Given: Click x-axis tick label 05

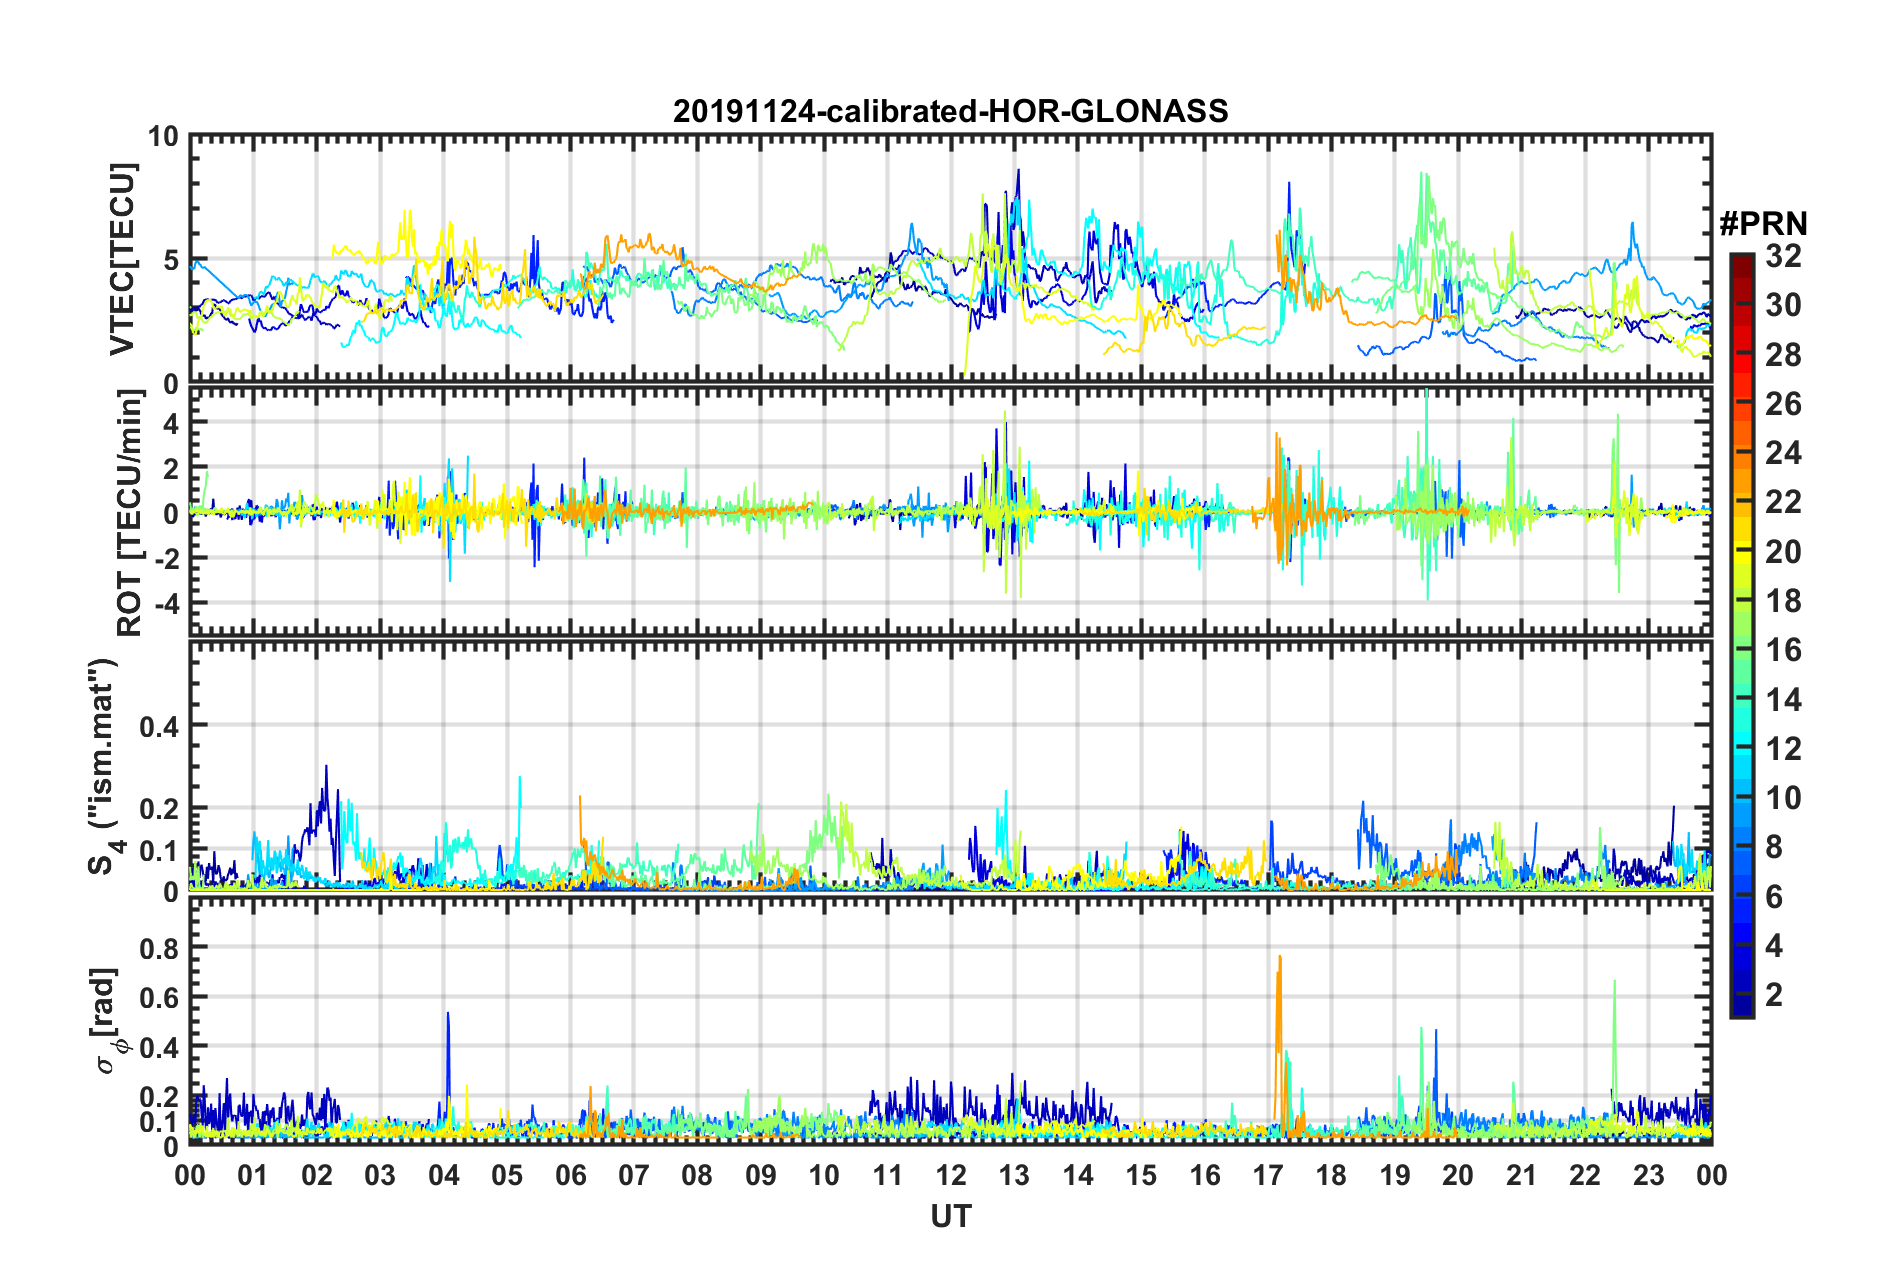Looking at the screenshot, I should click(507, 1175).
